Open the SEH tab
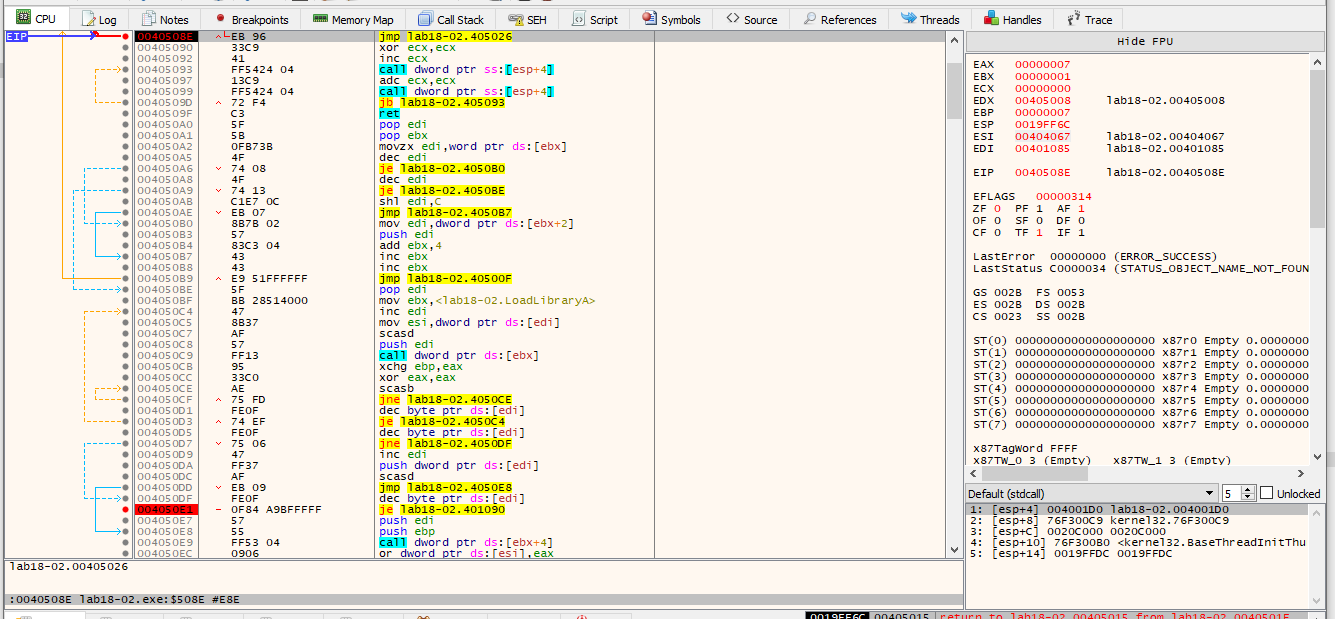The height and width of the screenshot is (619, 1335). [527, 19]
